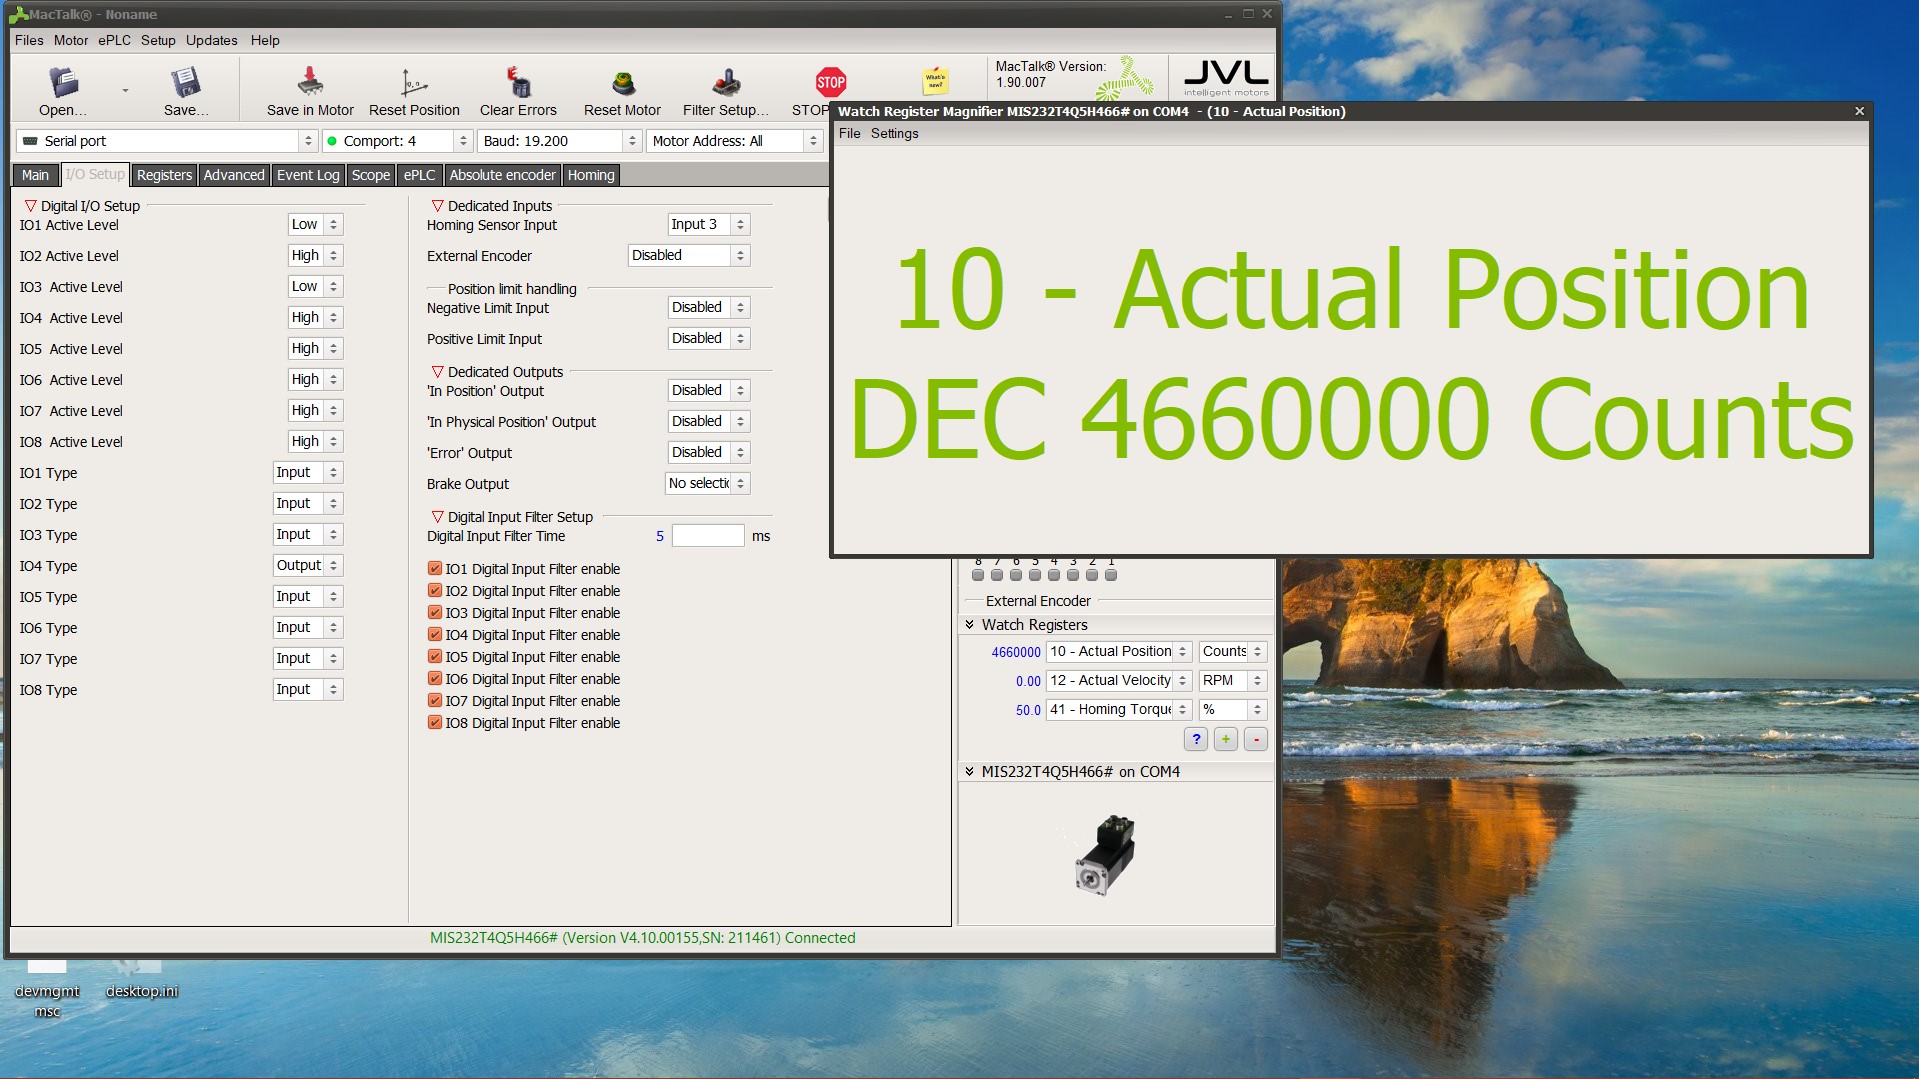Click the Digital Input Filter Time field
This screenshot has width=1919, height=1079.
pos(708,536)
